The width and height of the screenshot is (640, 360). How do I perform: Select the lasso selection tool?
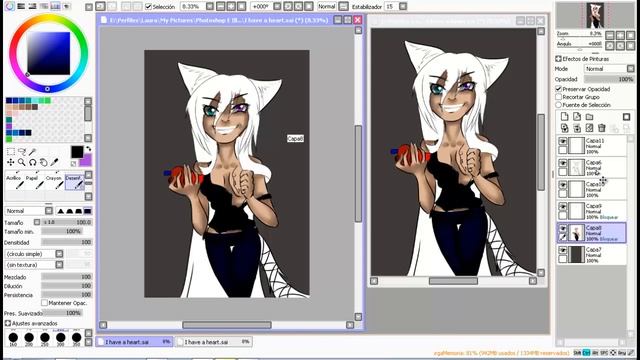point(22,152)
